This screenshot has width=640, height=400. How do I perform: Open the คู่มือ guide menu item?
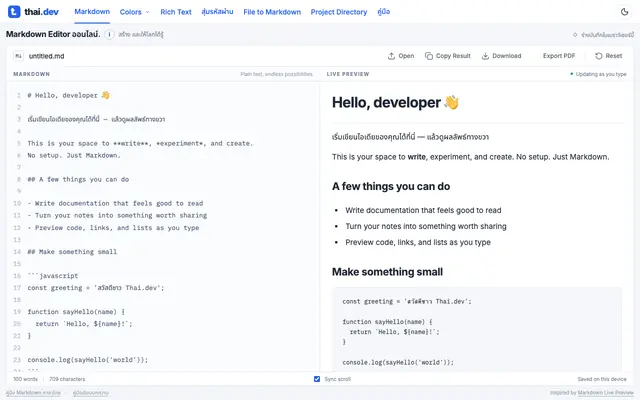(x=384, y=12)
